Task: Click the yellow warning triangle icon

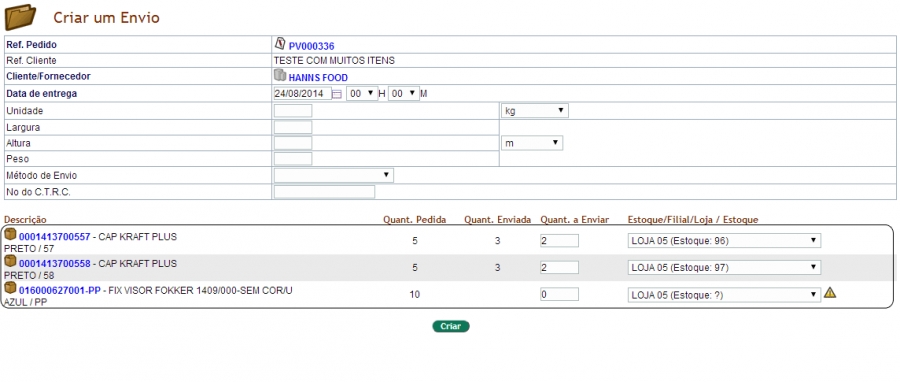Action: 830,293
